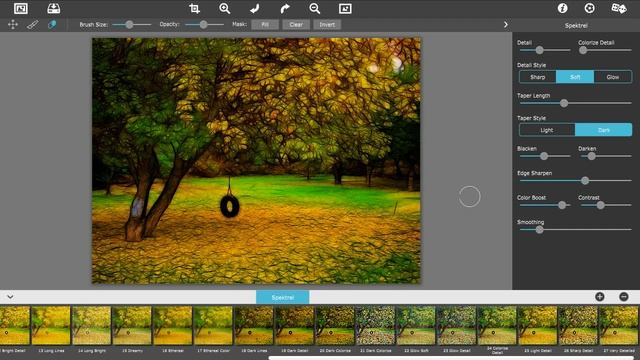Click the fit-to-screen view icon
Image resolution: width=640 pixels, height=360 pixels.
point(345,8)
